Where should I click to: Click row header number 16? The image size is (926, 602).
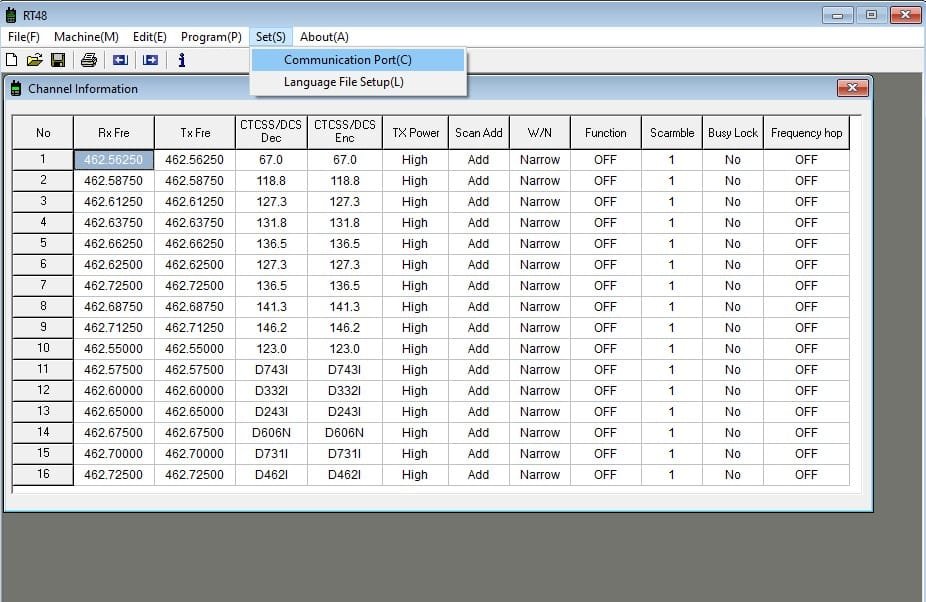pos(43,475)
